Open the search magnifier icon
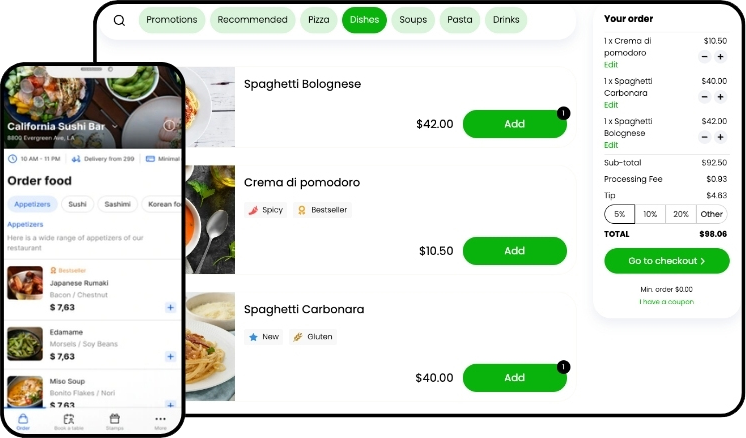 click(119, 20)
